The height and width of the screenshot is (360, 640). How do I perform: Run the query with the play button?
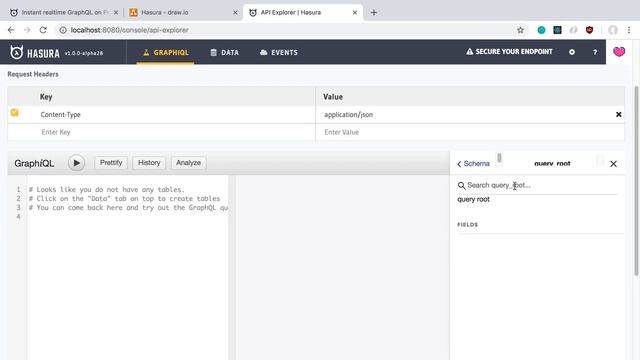[76, 163]
